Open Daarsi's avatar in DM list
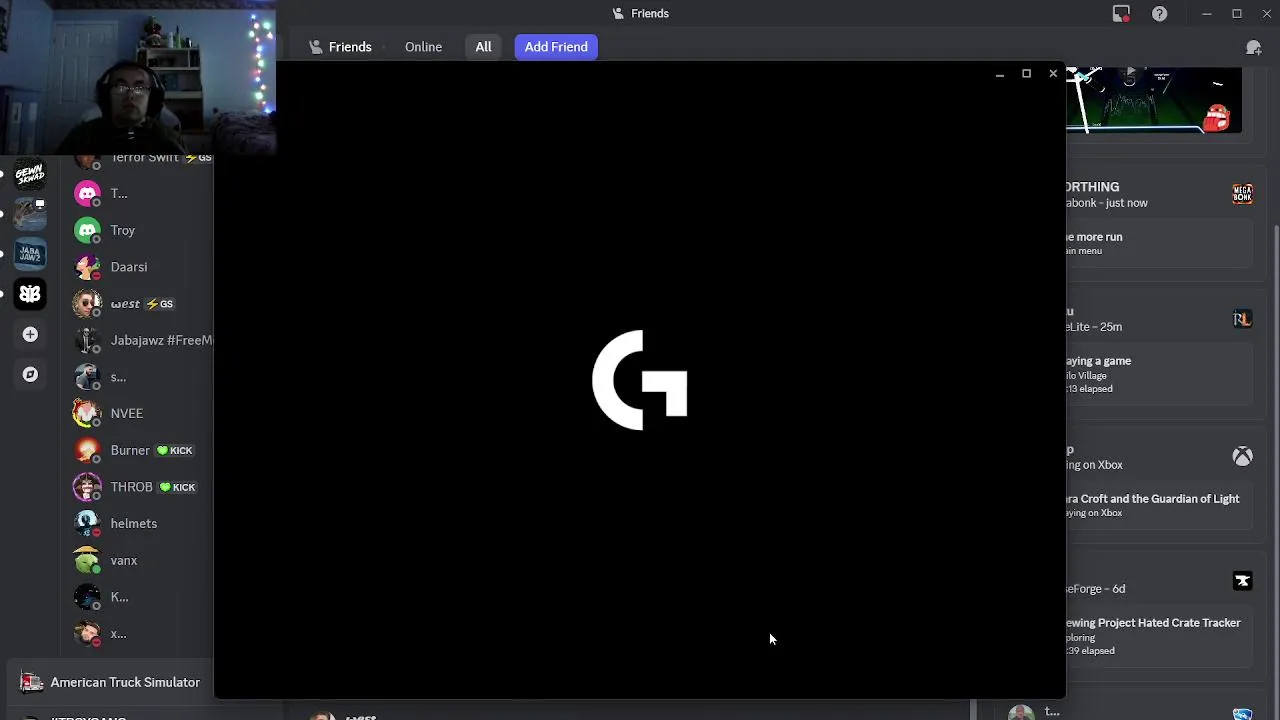 click(x=88, y=267)
